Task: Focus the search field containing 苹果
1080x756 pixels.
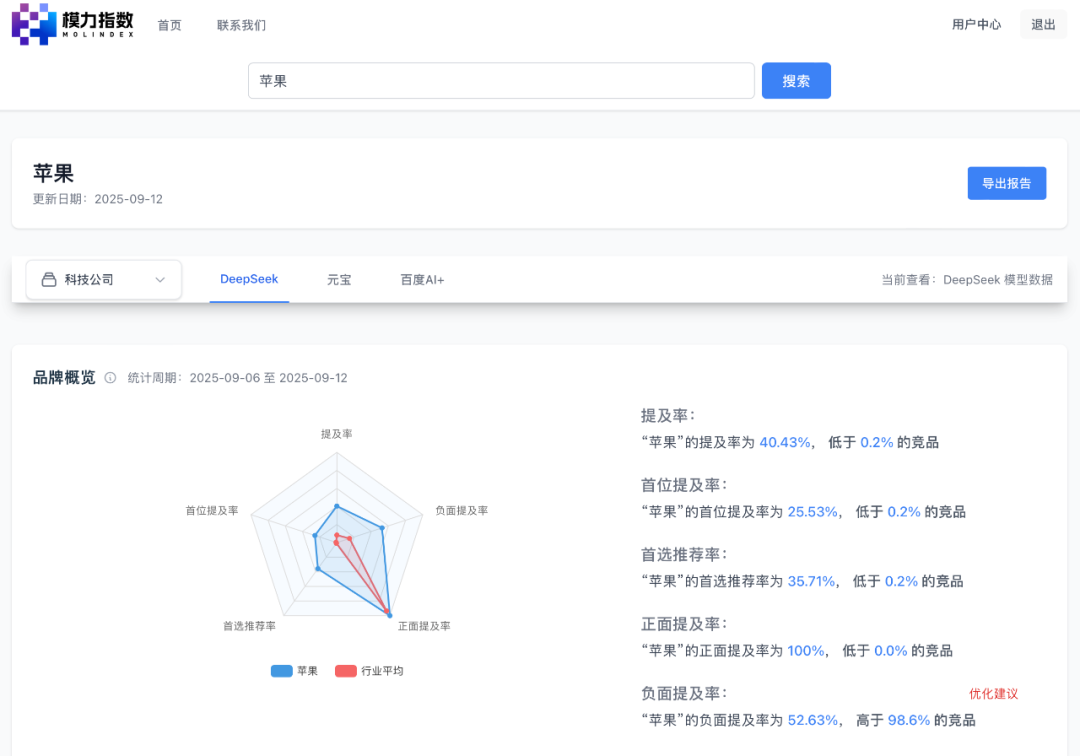Action: point(501,81)
